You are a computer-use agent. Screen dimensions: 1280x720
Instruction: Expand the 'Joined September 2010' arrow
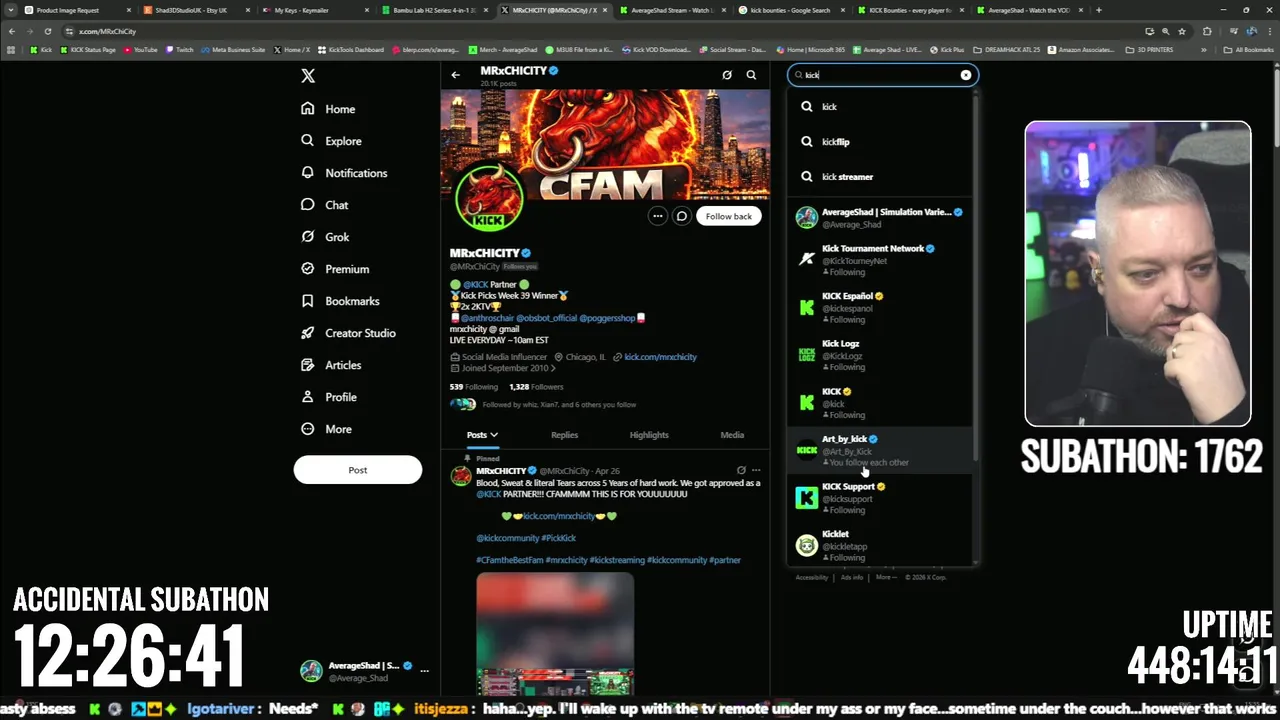[553, 368]
